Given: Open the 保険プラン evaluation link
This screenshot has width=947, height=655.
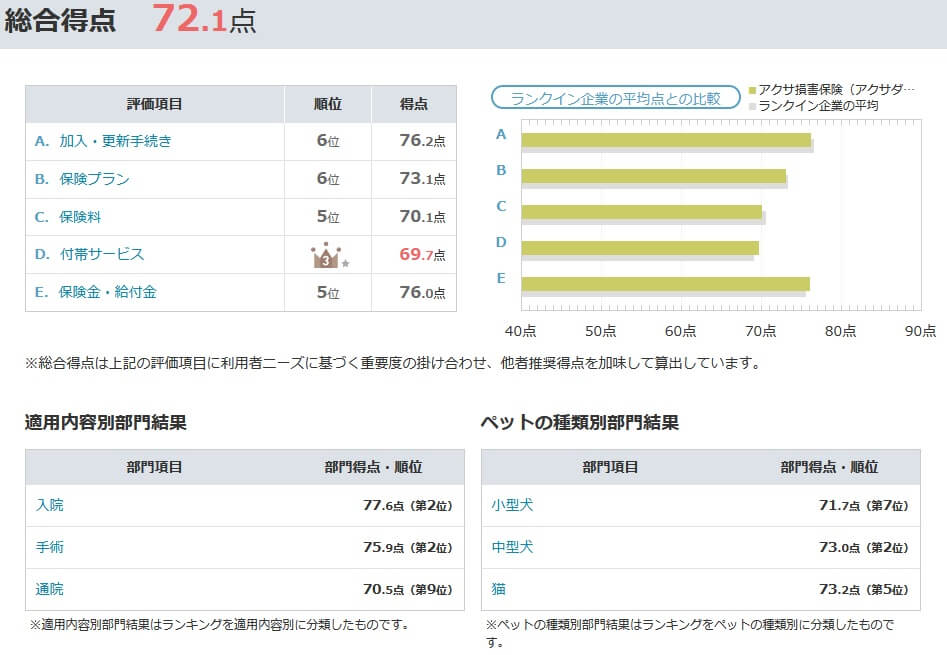Looking at the screenshot, I should point(94,179).
